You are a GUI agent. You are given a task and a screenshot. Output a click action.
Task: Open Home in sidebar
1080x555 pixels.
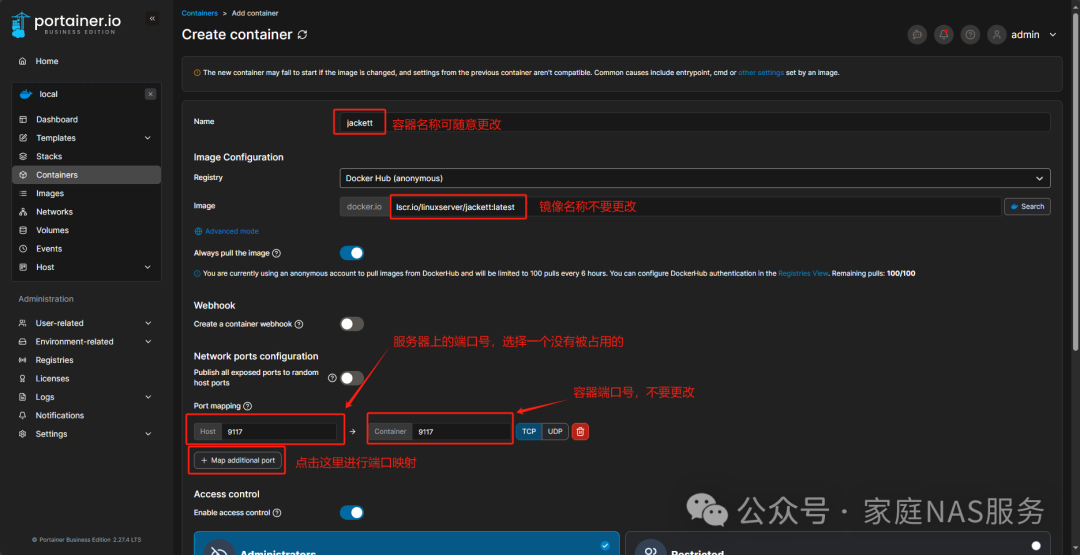[x=47, y=61]
